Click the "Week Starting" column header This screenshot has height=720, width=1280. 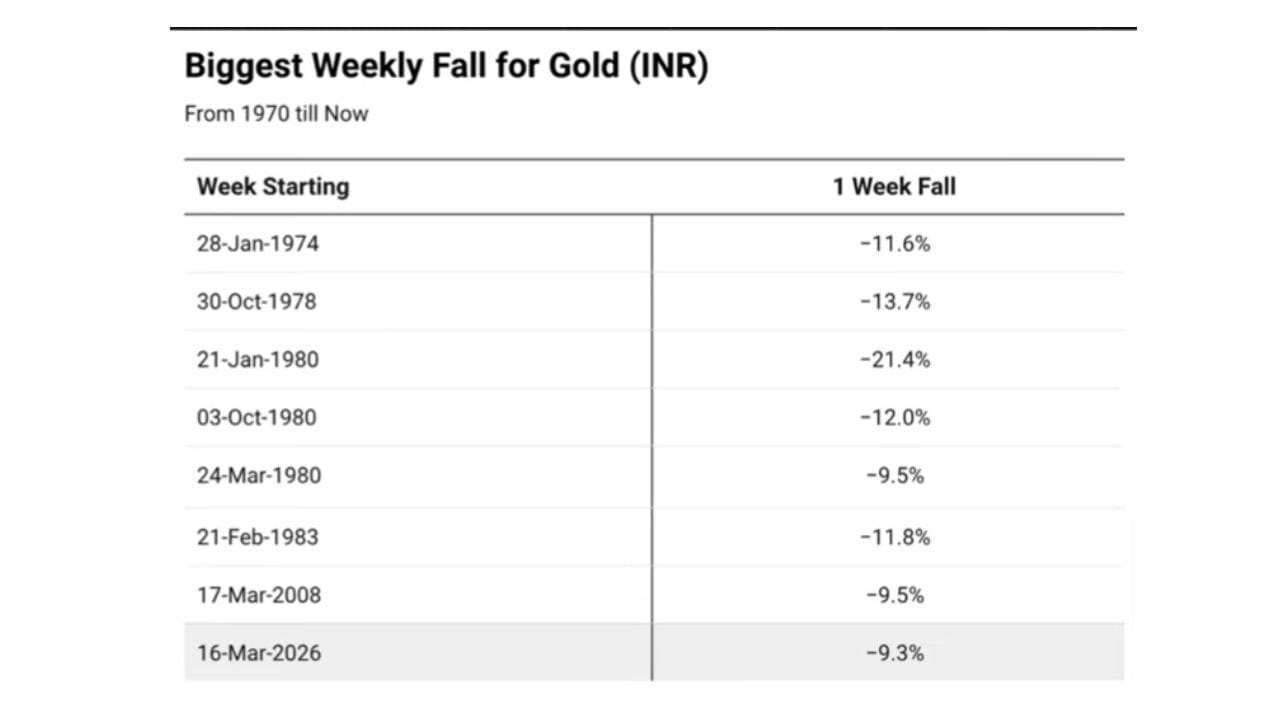pyautogui.click(x=273, y=187)
